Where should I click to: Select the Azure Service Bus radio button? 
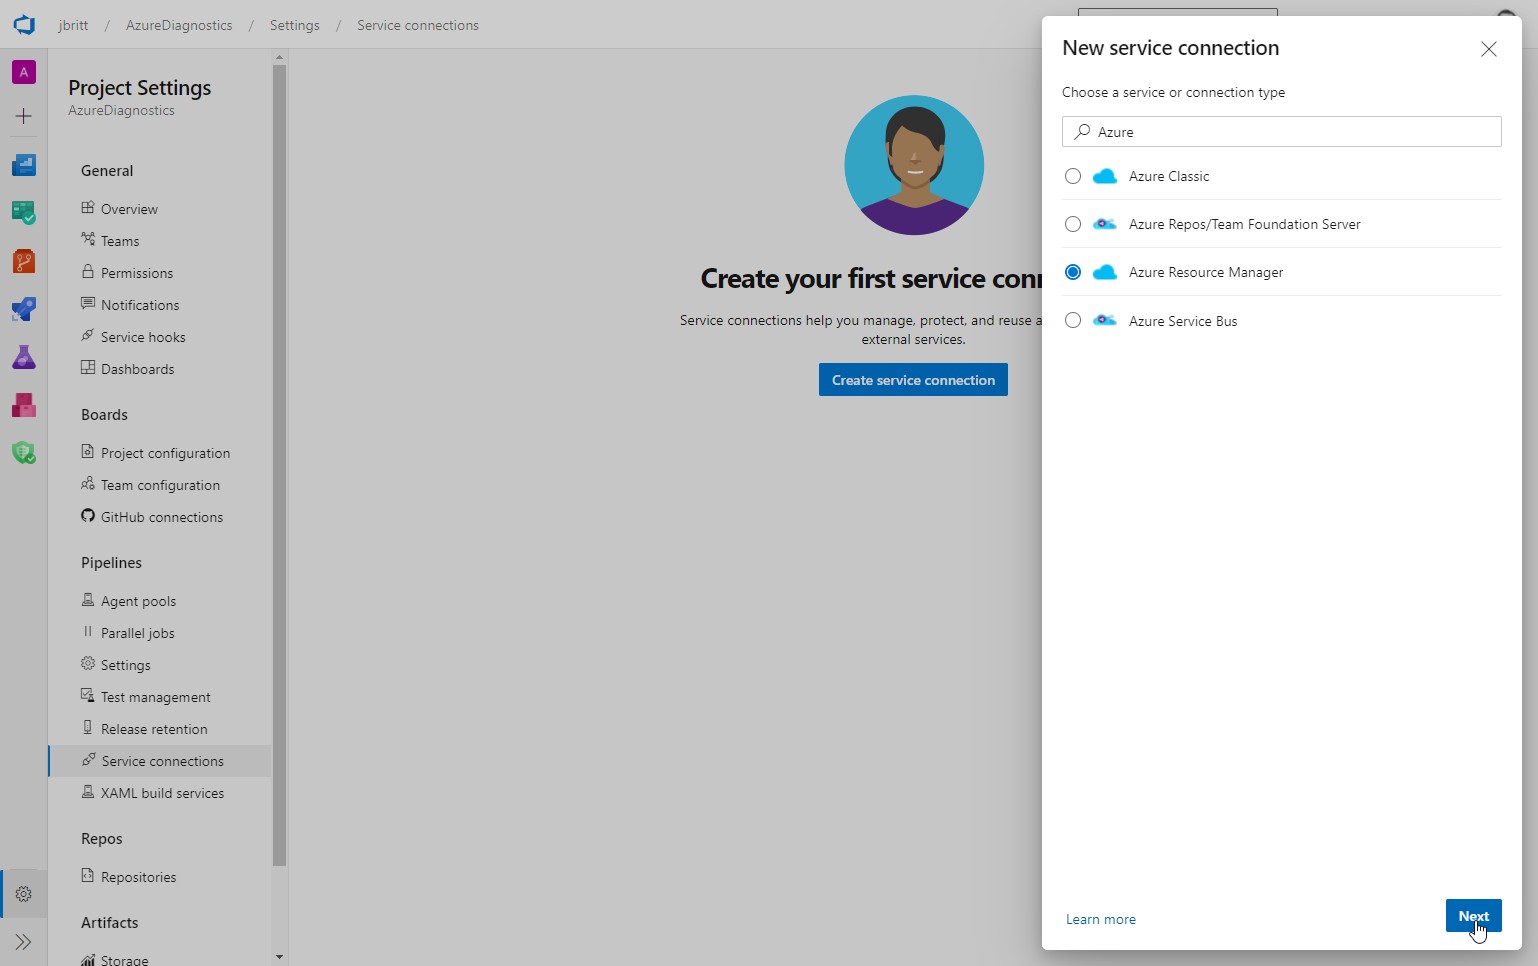tap(1073, 320)
